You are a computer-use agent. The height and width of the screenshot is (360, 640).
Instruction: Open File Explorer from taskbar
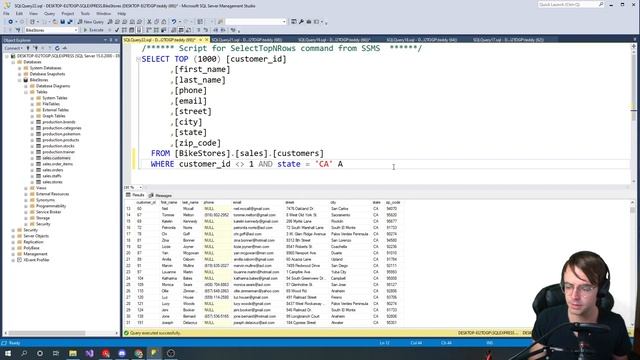pos(73,353)
